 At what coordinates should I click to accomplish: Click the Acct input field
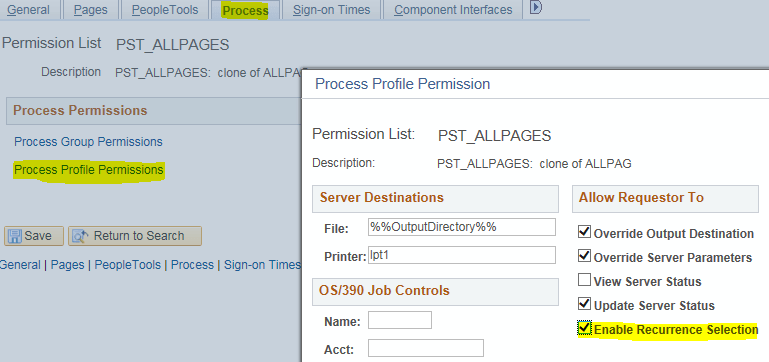click(x=426, y=348)
